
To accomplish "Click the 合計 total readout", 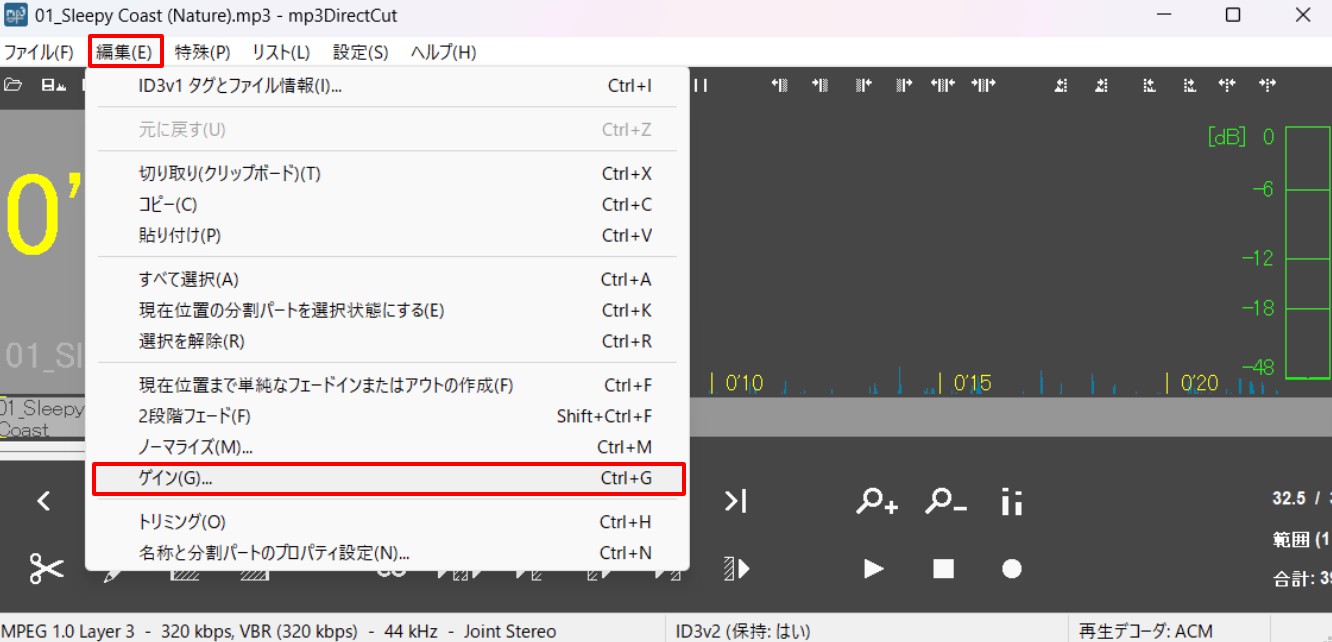I will point(1303,577).
